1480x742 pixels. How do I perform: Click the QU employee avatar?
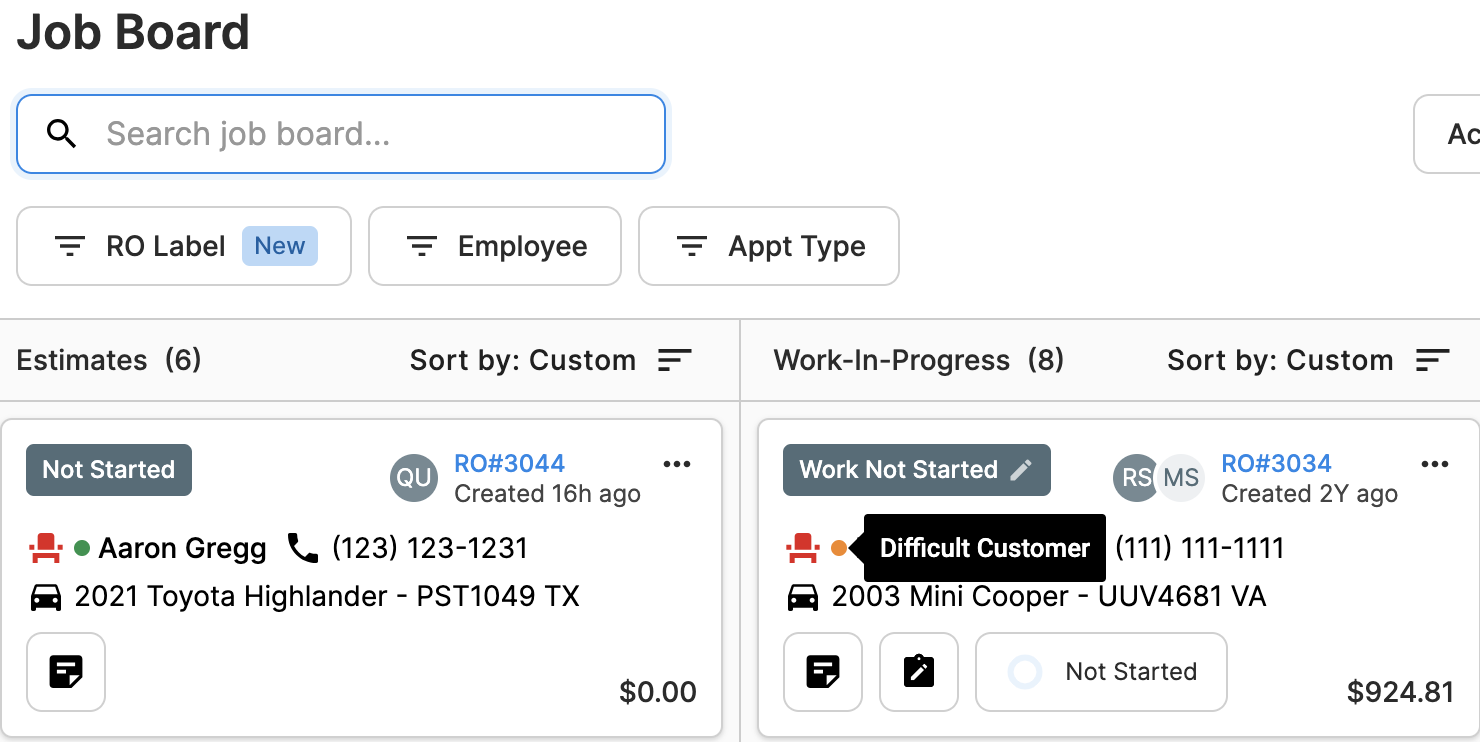coord(414,478)
